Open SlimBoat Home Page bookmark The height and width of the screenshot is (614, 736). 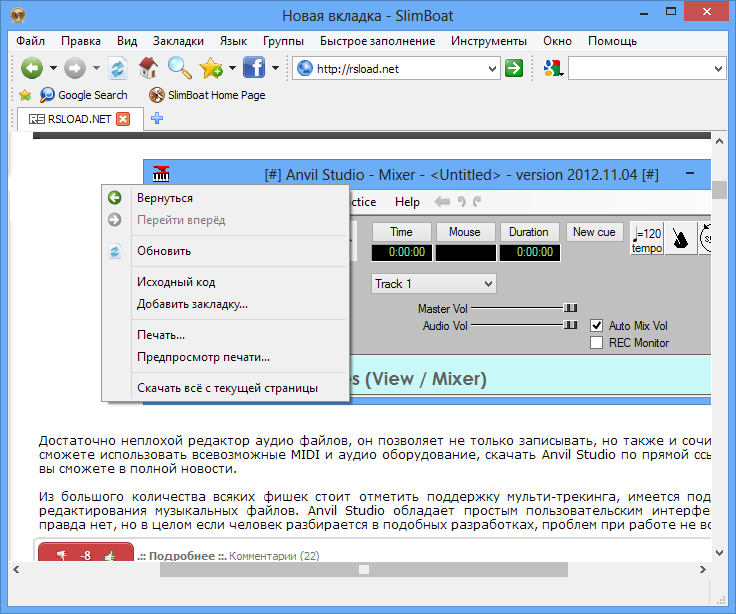(x=207, y=95)
